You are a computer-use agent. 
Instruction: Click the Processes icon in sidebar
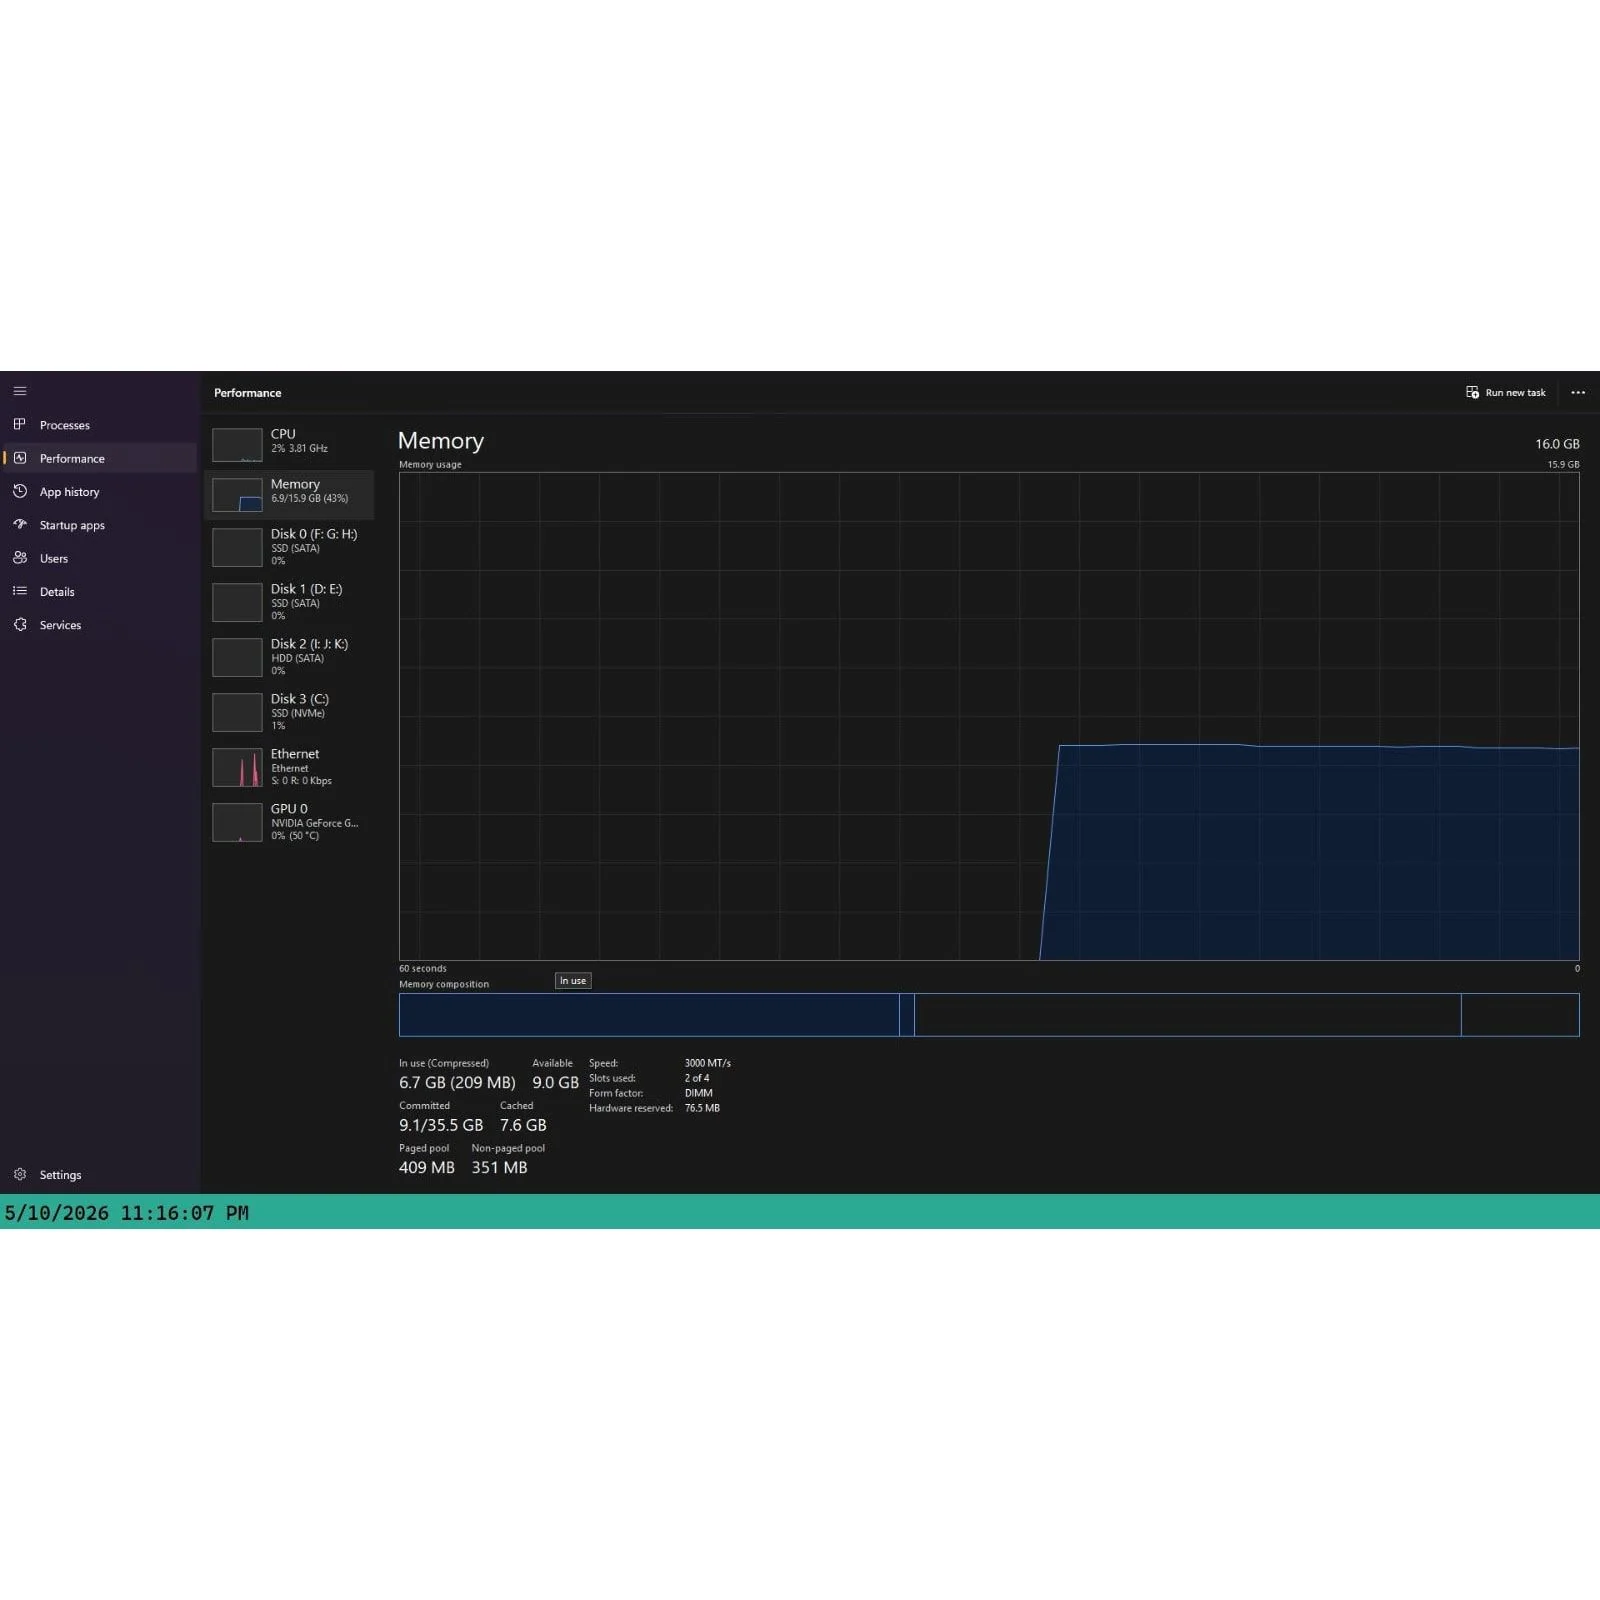[x=20, y=424]
